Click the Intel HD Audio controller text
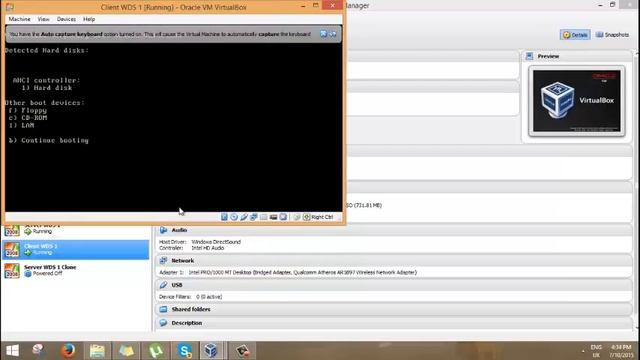This screenshot has height=360, width=640. point(207,248)
